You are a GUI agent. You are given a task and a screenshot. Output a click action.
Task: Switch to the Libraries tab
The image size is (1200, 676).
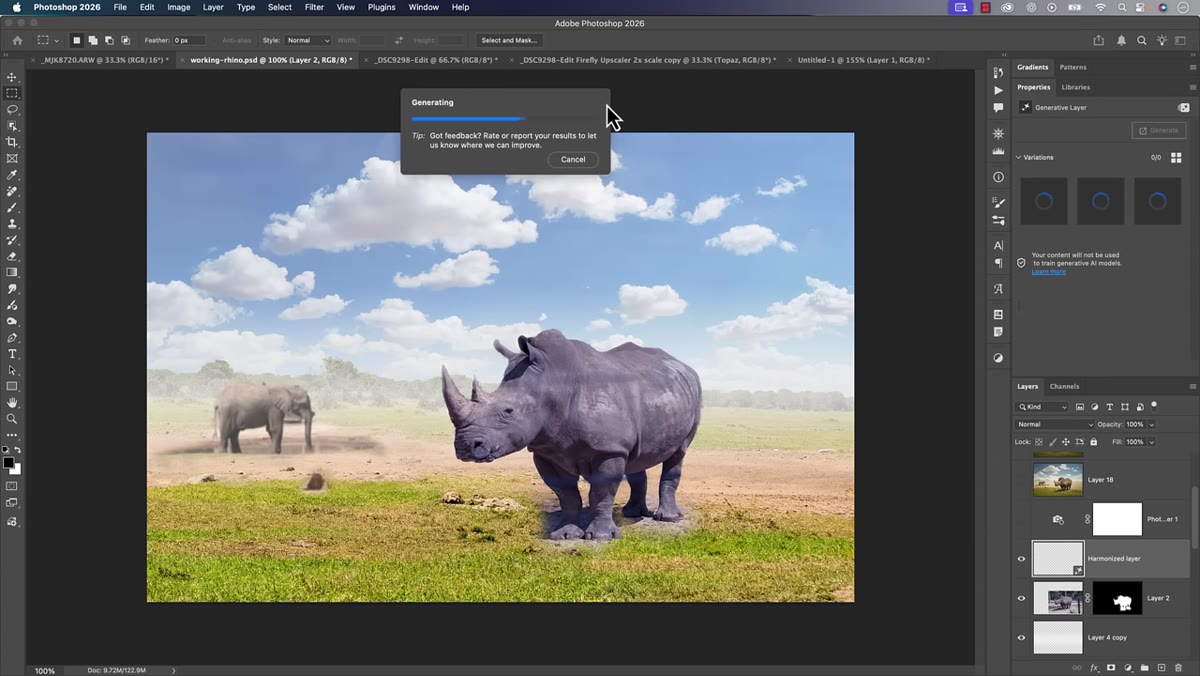pos(1075,87)
